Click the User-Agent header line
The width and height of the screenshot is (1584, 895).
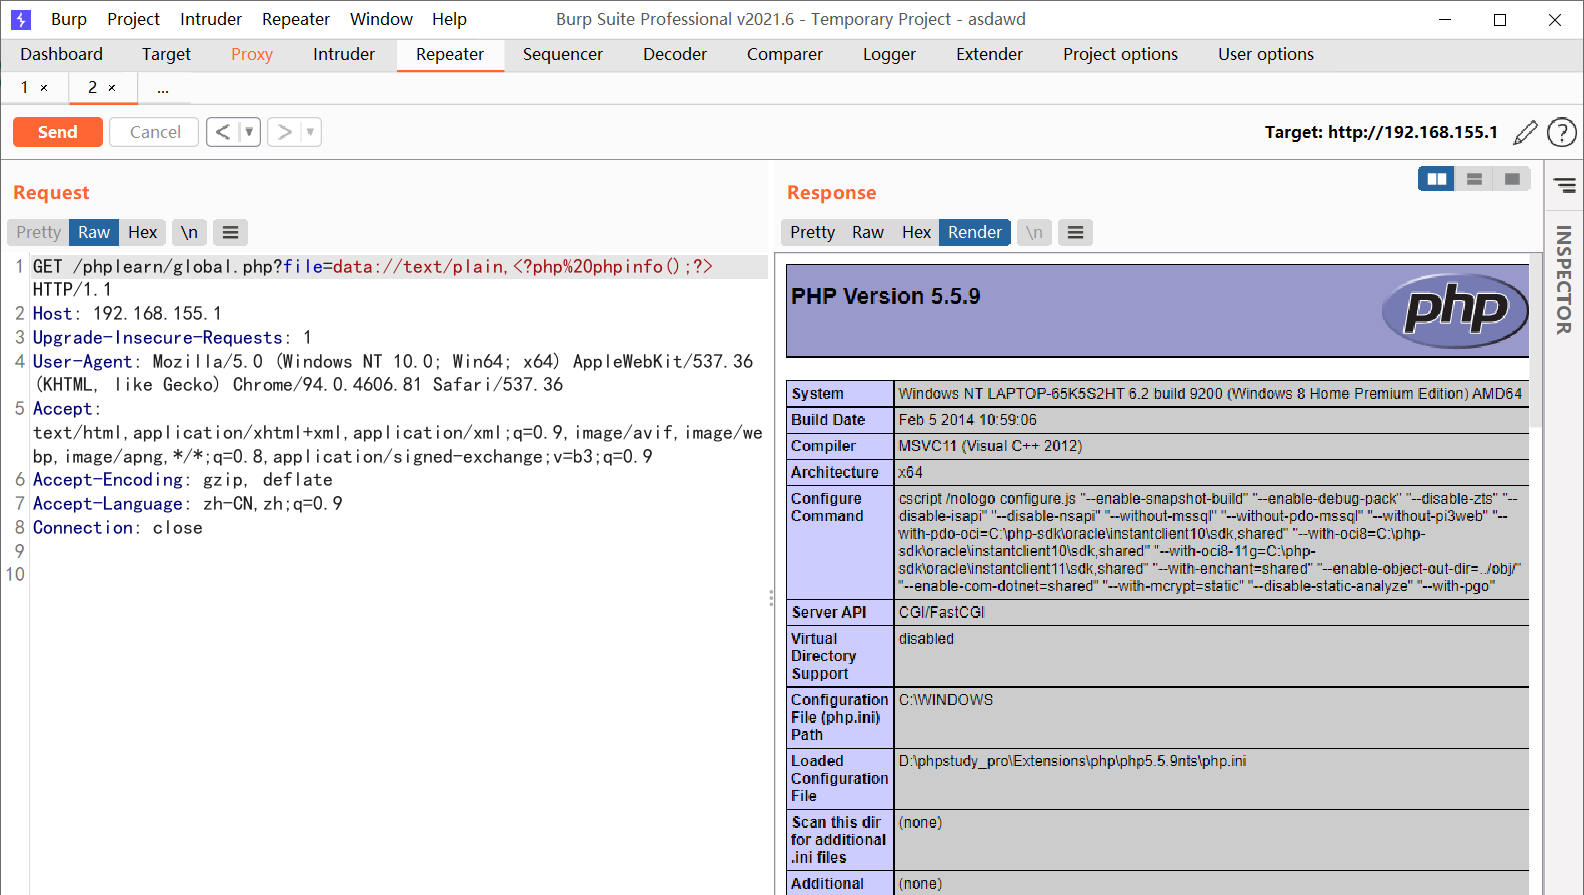coord(393,373)
